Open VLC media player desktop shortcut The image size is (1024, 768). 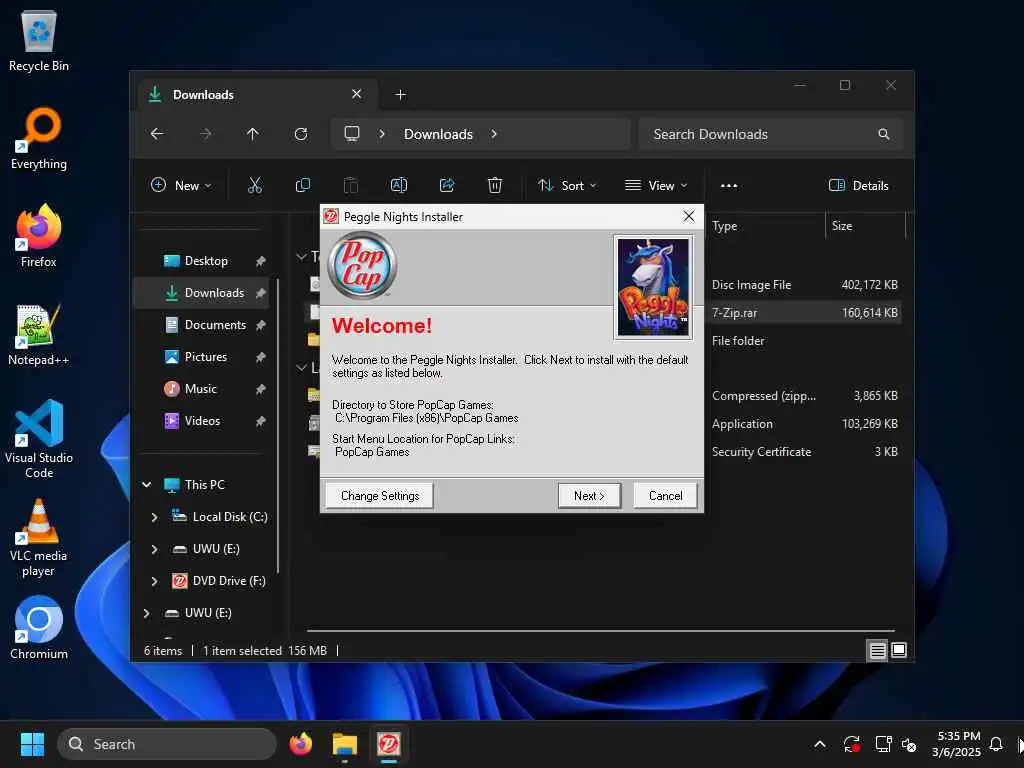tap(39, 538)
